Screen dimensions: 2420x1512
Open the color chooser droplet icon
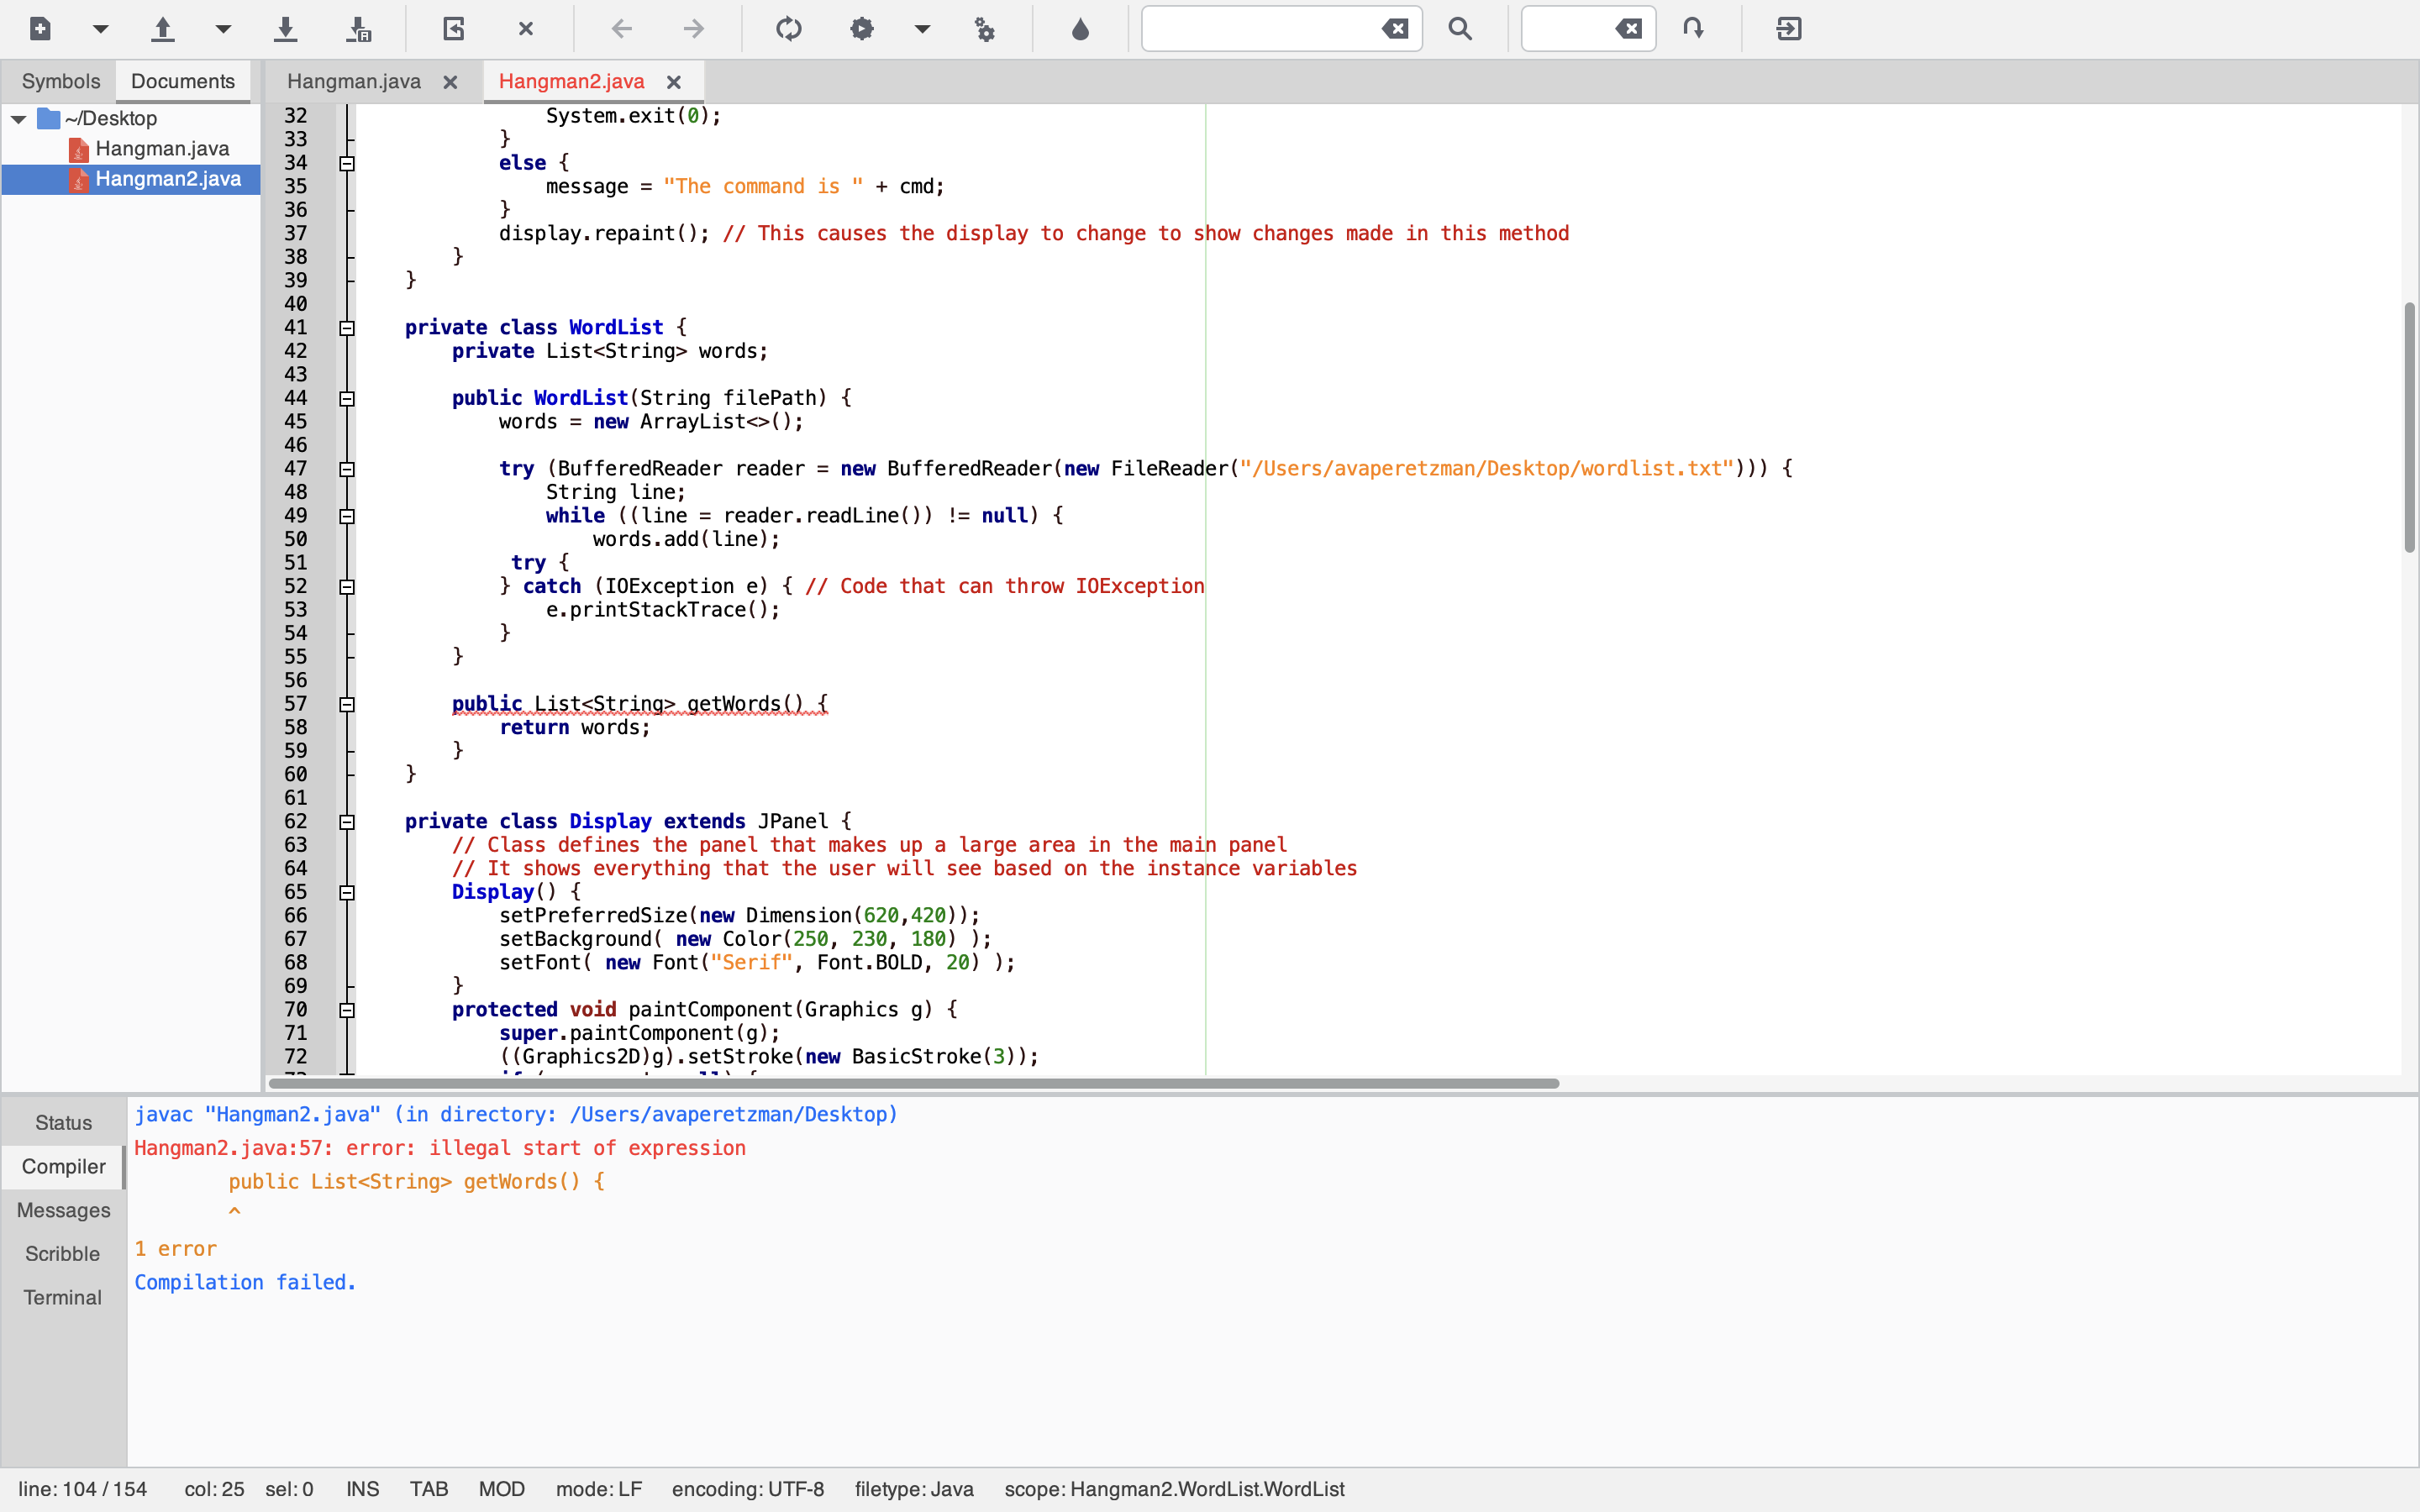pos(1080,29)
